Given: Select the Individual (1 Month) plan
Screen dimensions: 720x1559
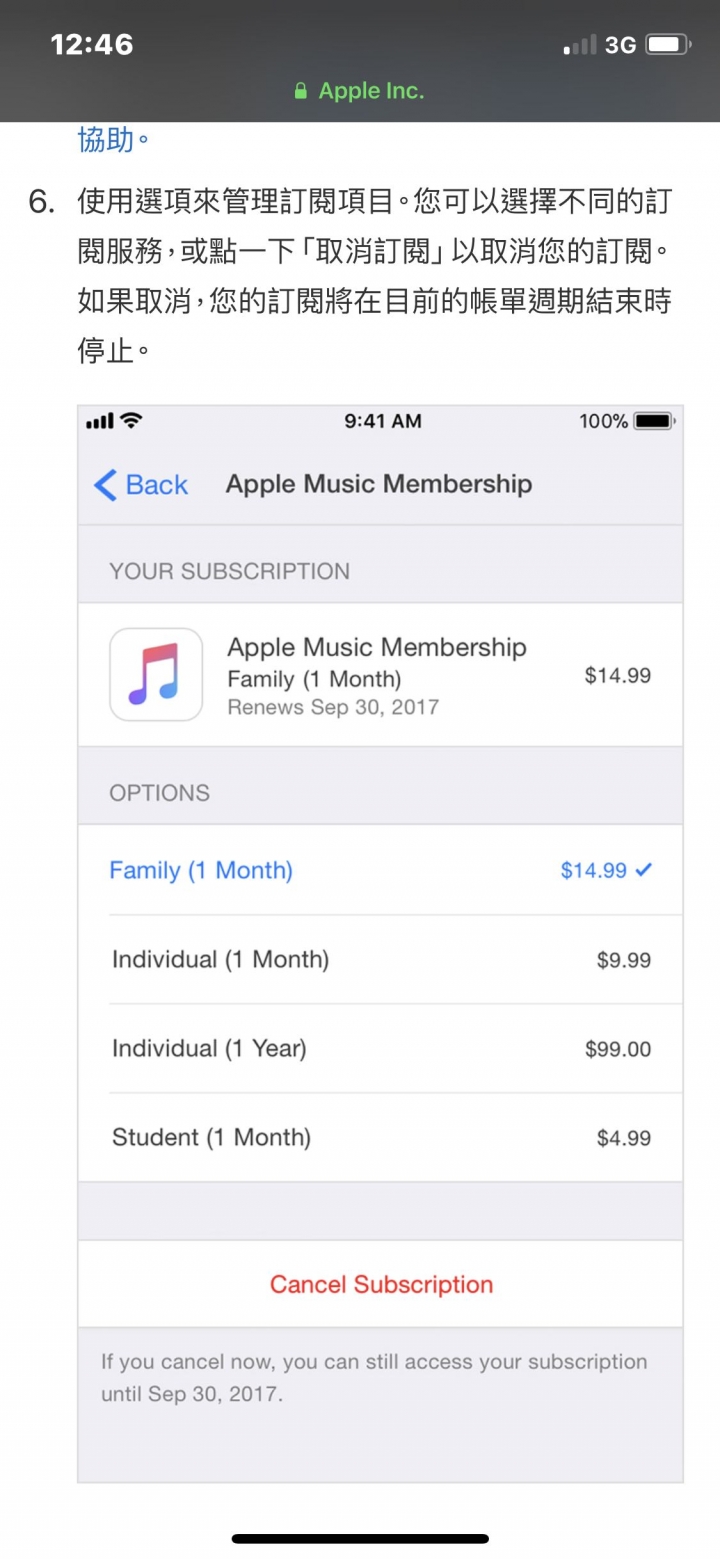Looking at the screenshot, I should click(381, 960).
